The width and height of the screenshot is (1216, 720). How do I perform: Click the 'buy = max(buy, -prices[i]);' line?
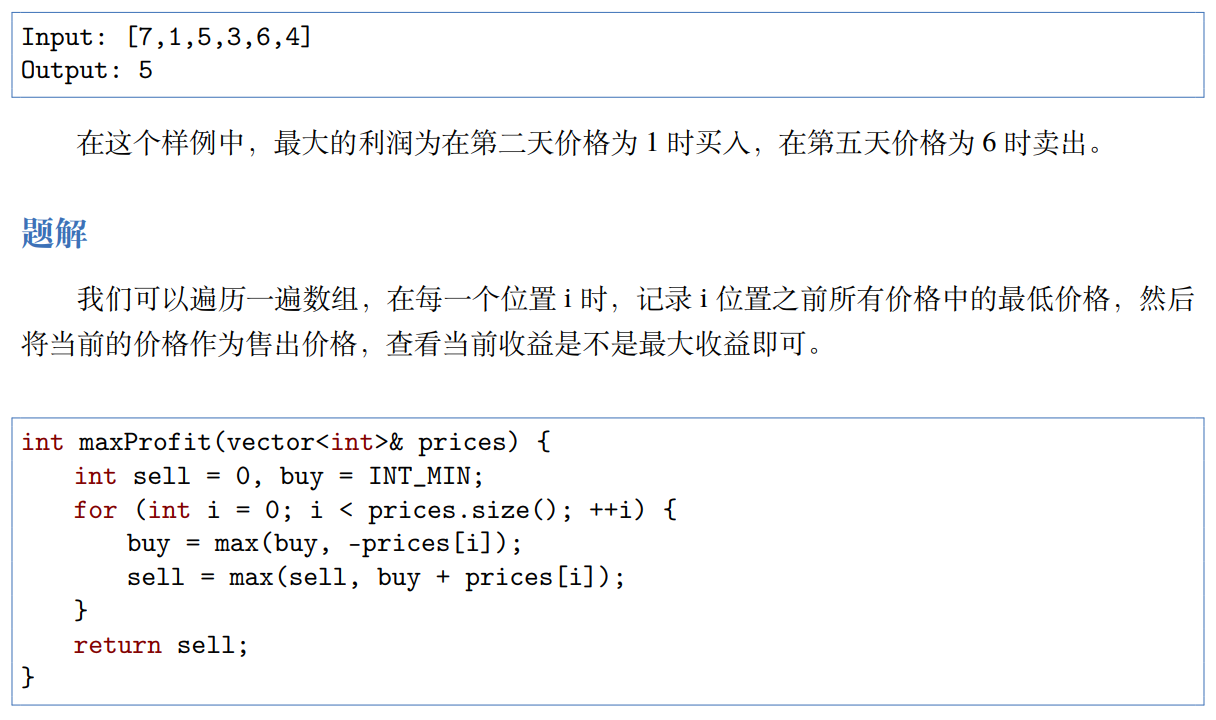coord(325,544)
